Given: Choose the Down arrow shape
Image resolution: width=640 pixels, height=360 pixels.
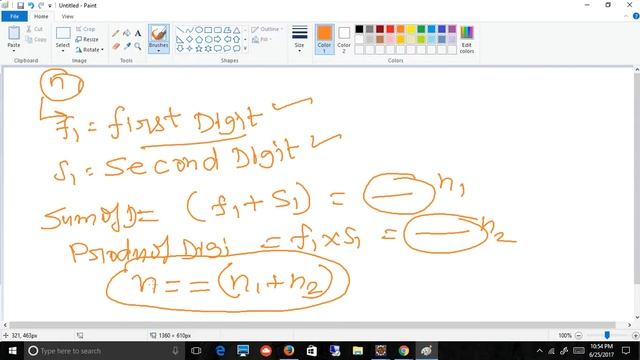Looking at the screenshot, I should 180,49.
